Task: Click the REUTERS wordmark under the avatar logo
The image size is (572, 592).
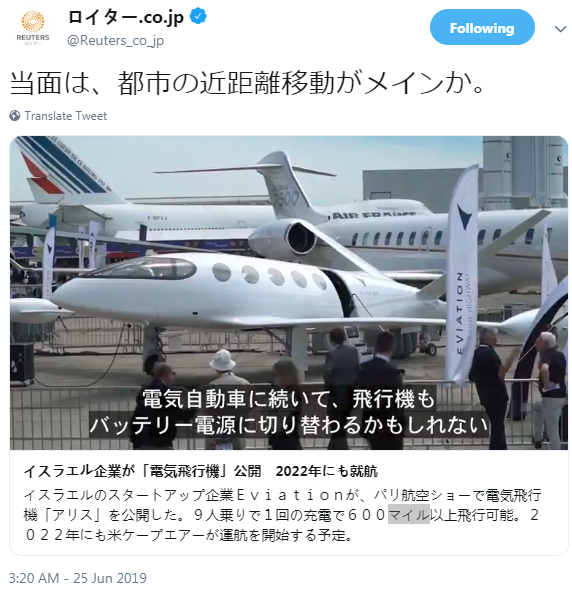Action: 33,37
